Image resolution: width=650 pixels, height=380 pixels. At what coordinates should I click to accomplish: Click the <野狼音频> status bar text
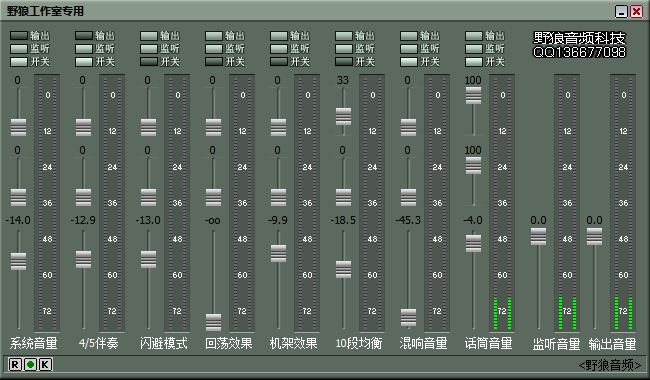pyautogui.click(x=610, y=365)
